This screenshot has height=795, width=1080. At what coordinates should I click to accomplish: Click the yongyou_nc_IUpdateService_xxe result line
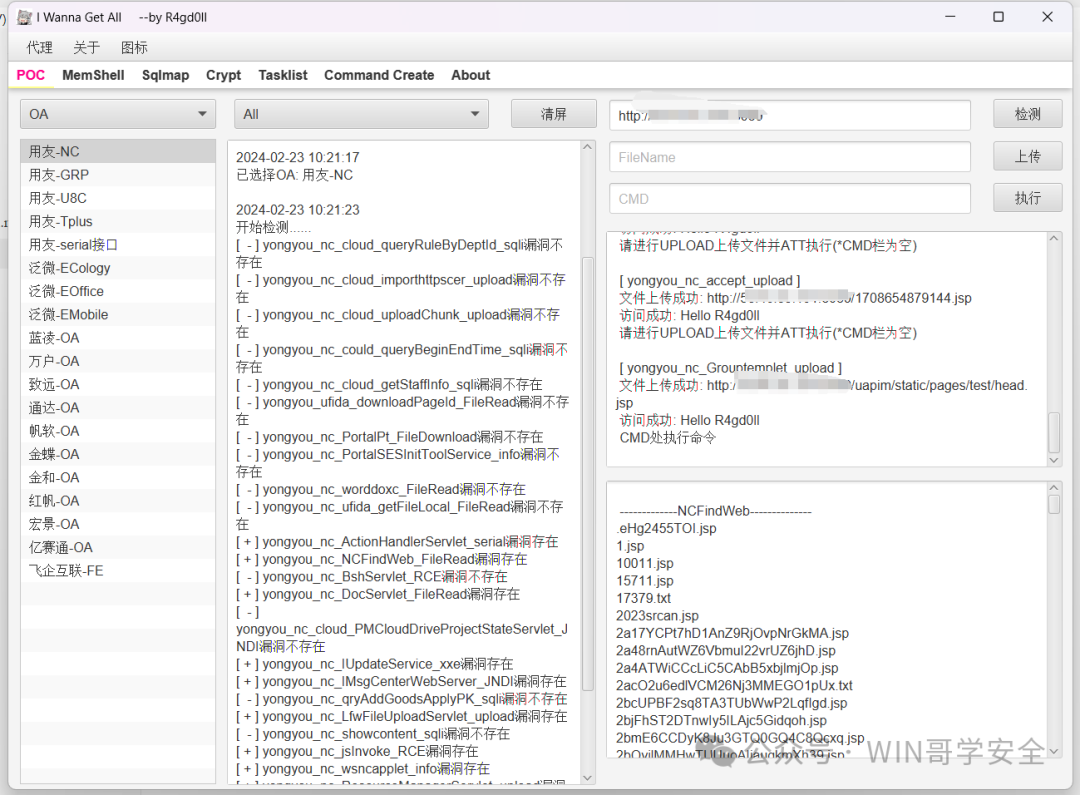pos(375,664)
